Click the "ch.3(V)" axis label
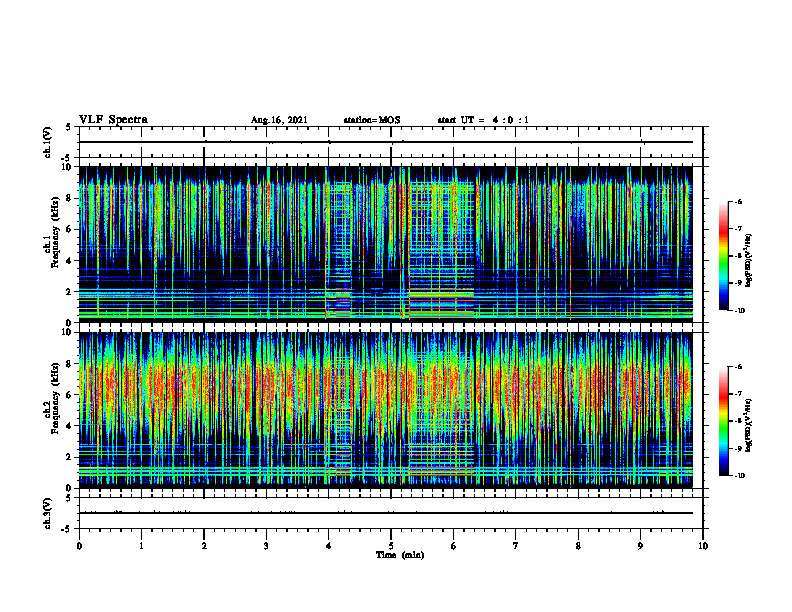This screenshot has width=792, height=612. (x=48, y=513)
